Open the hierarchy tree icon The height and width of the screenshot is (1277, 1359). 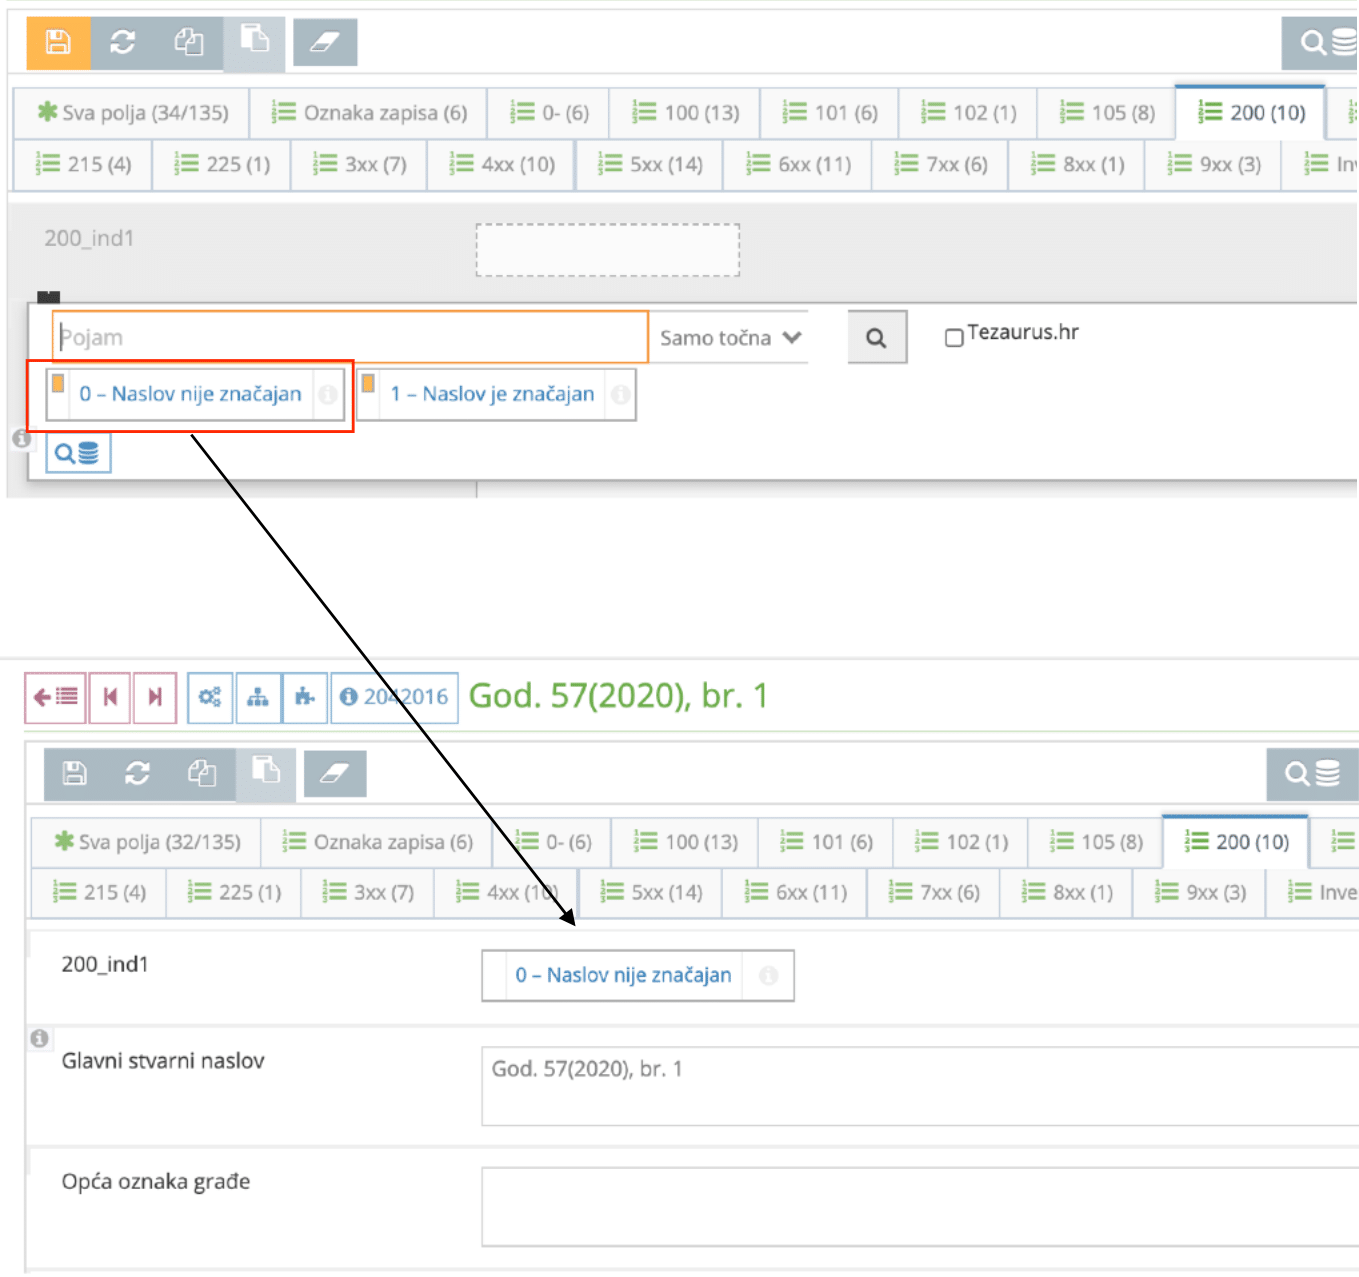point(258,697)
